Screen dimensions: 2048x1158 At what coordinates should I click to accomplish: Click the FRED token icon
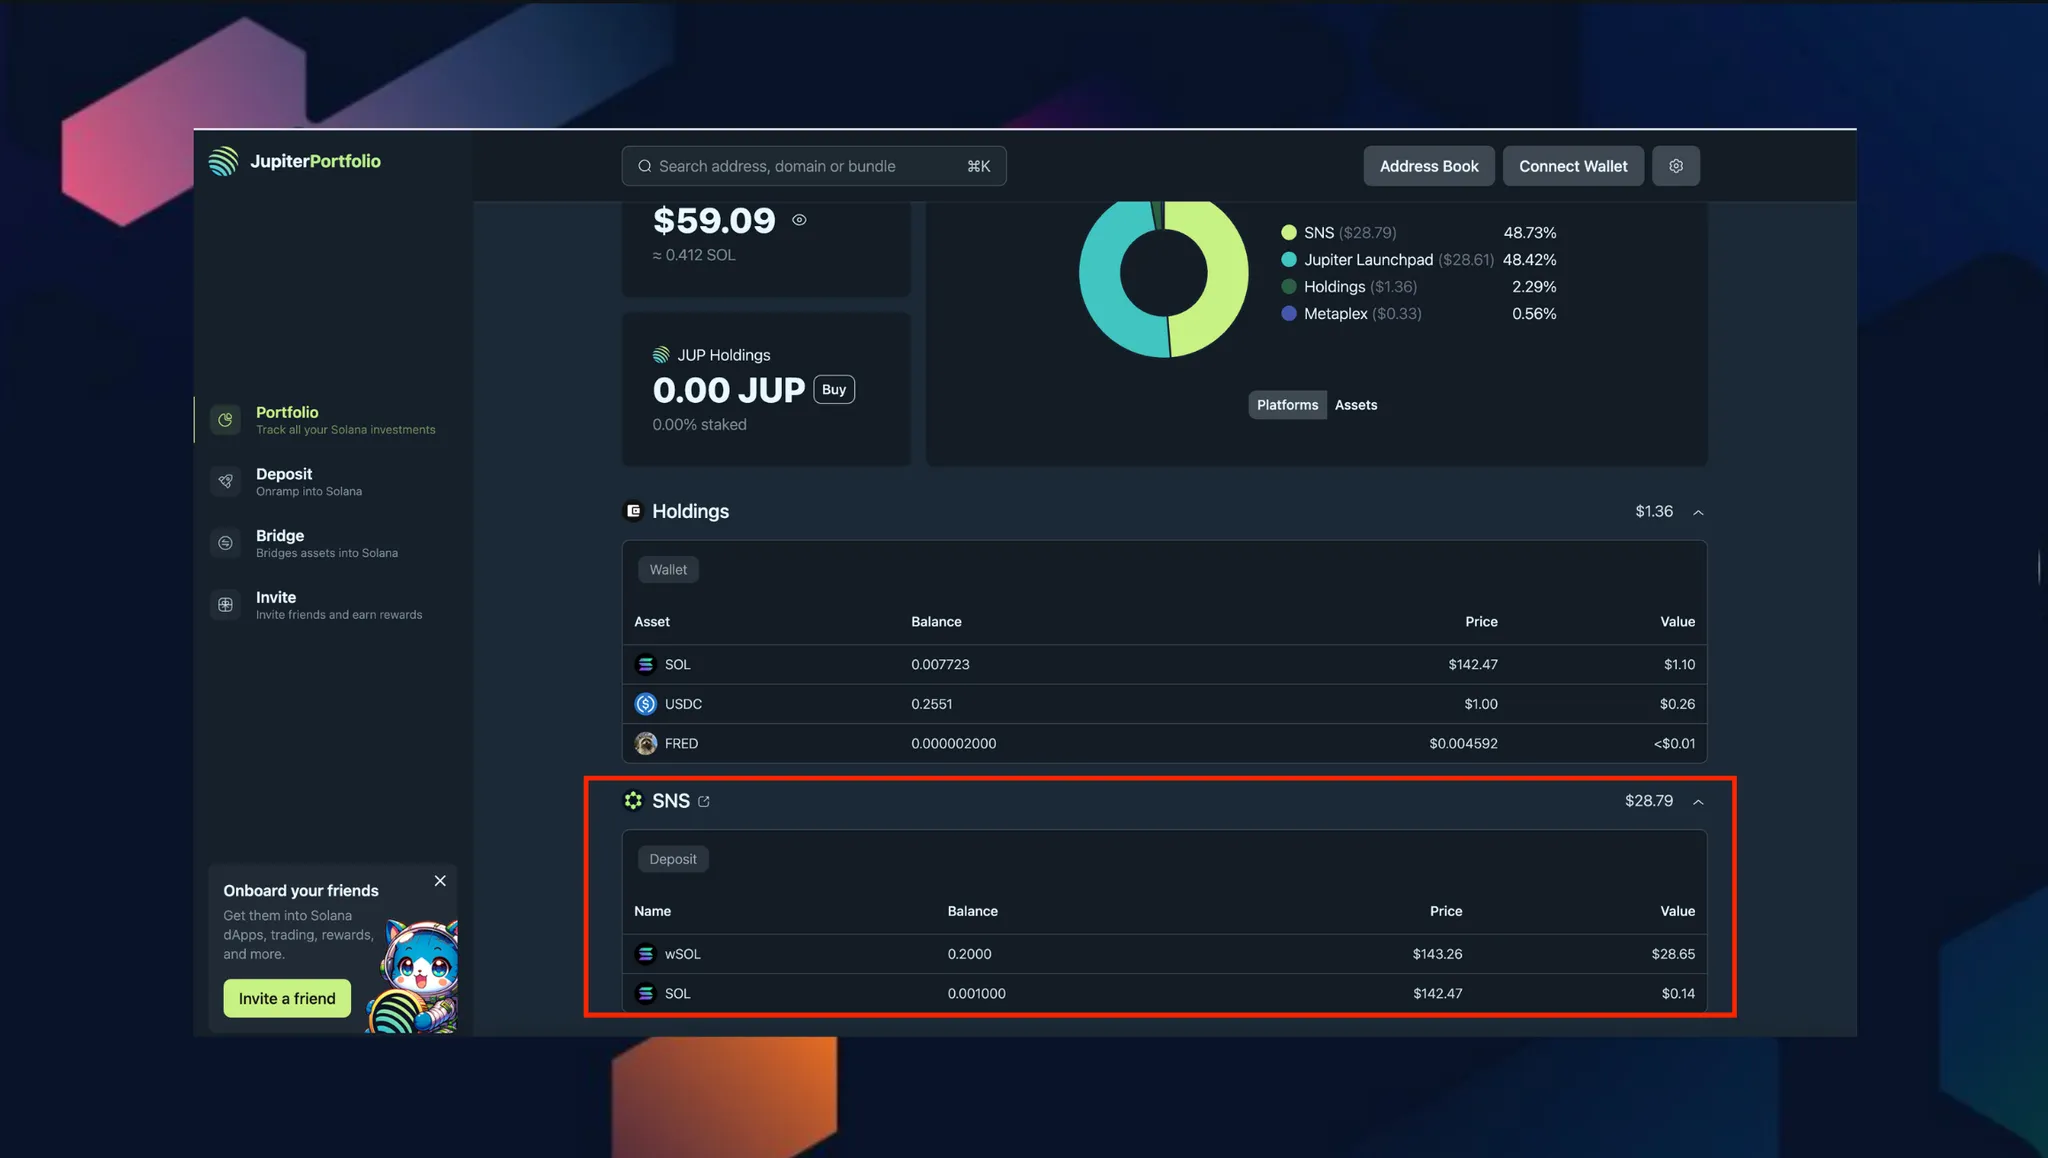tap(646, 743)
